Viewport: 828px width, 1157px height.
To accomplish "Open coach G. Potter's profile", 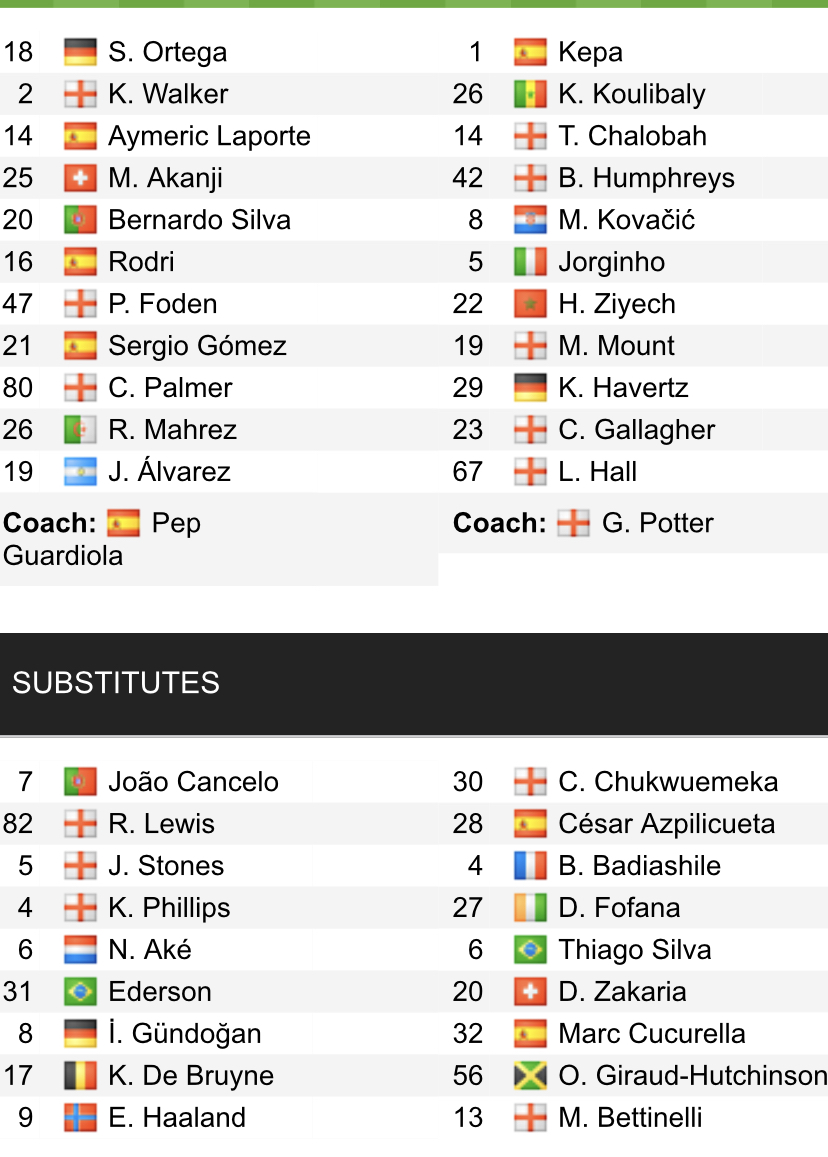I will 657,523.
